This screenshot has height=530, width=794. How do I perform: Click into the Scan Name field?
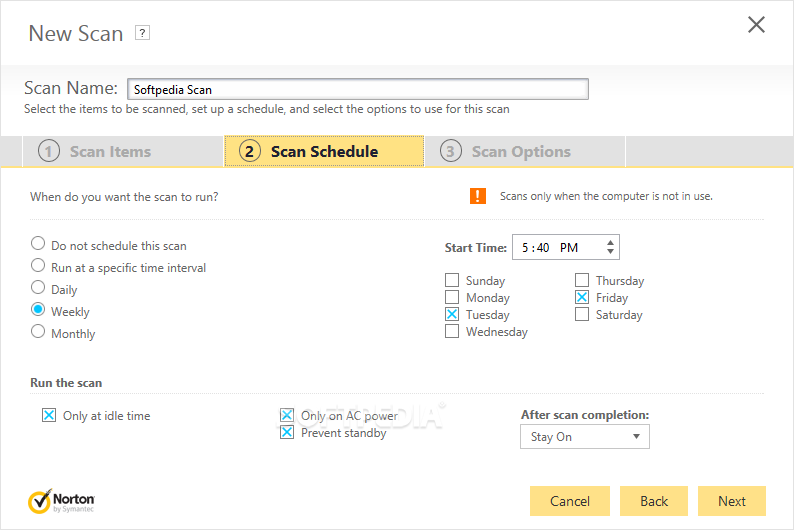[x=358, y=89]
